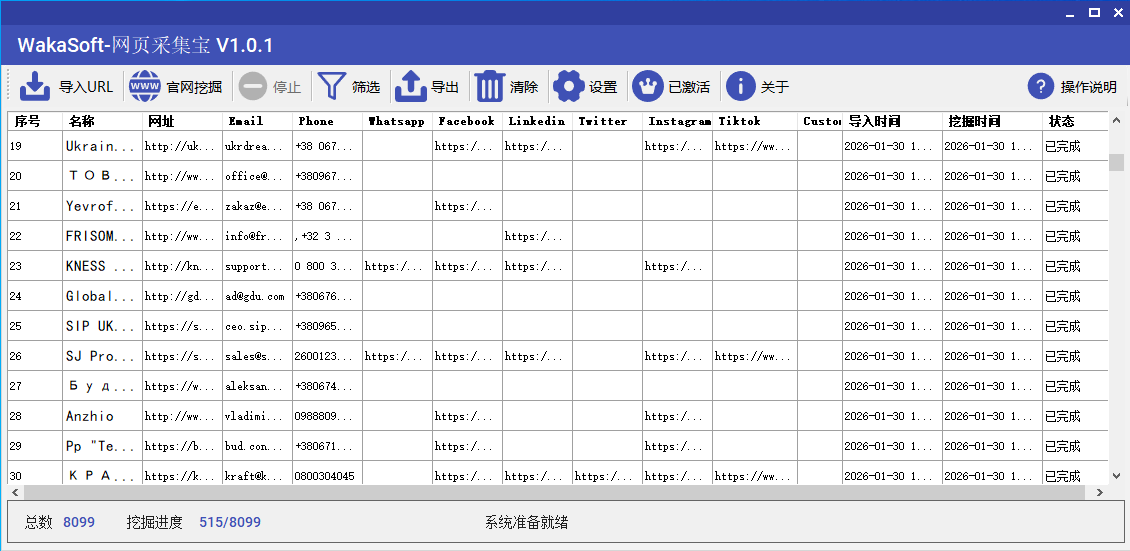The image size is (1130, 551).
Task: Click the horizontal scrollbar left arrow
Action: (14, 493)
